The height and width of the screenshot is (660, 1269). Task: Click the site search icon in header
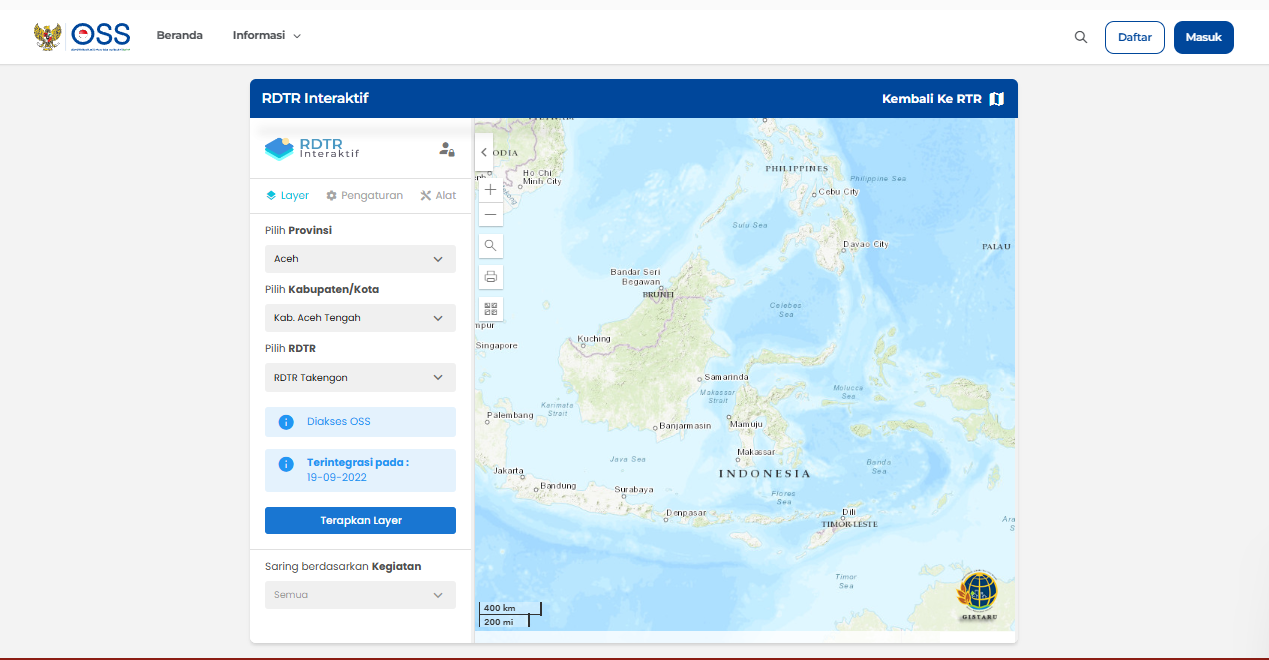coord(1080,37)
